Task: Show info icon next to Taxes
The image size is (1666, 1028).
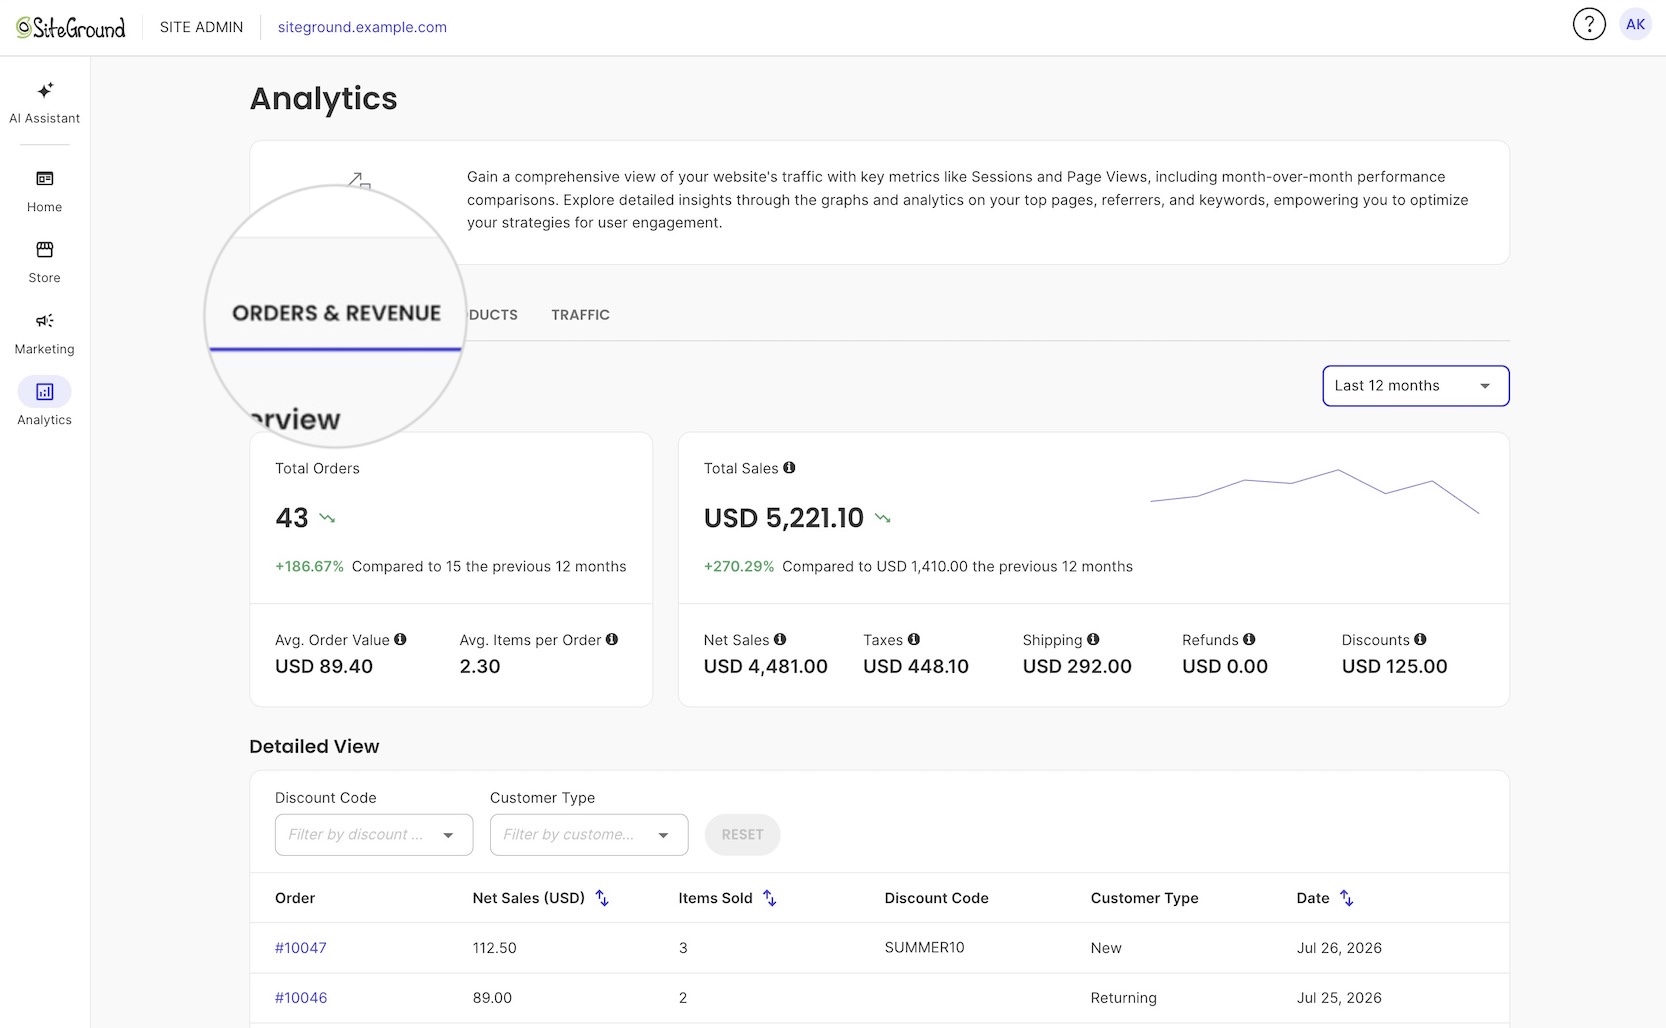Action: click(914, 639)
